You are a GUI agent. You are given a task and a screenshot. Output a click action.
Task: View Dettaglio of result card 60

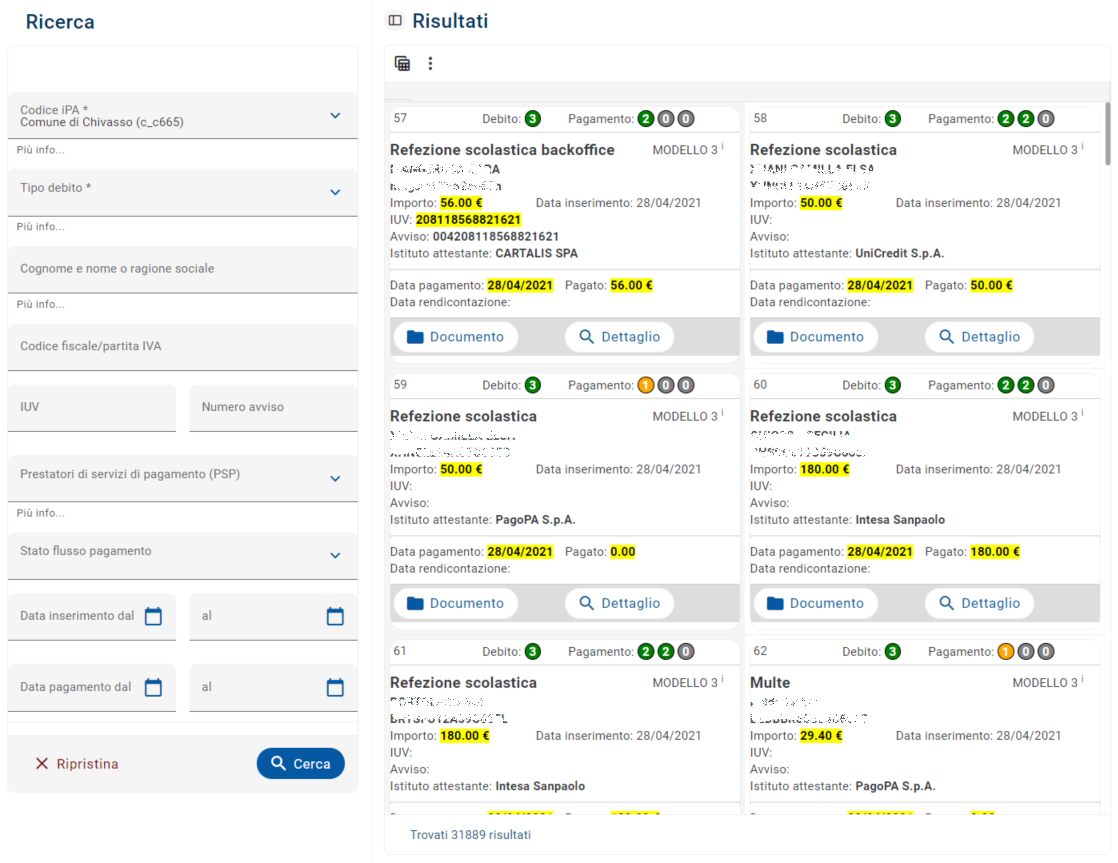click(979, 603)
